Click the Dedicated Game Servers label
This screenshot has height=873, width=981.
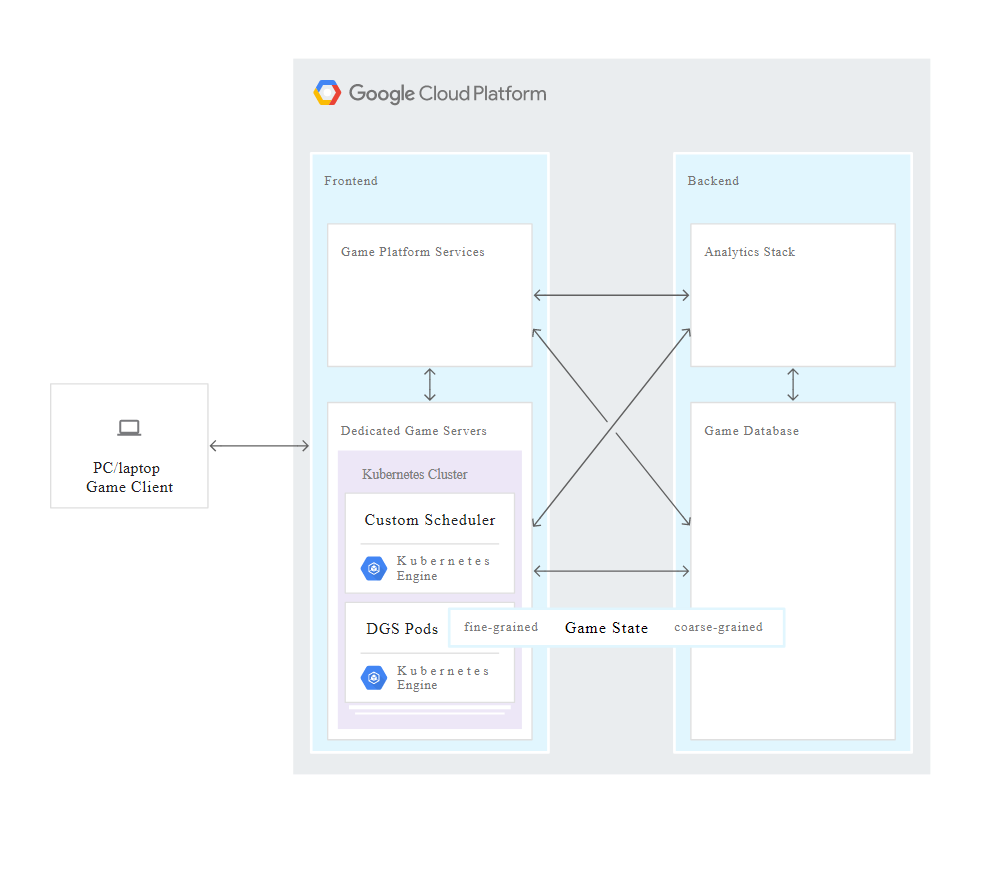413,431
